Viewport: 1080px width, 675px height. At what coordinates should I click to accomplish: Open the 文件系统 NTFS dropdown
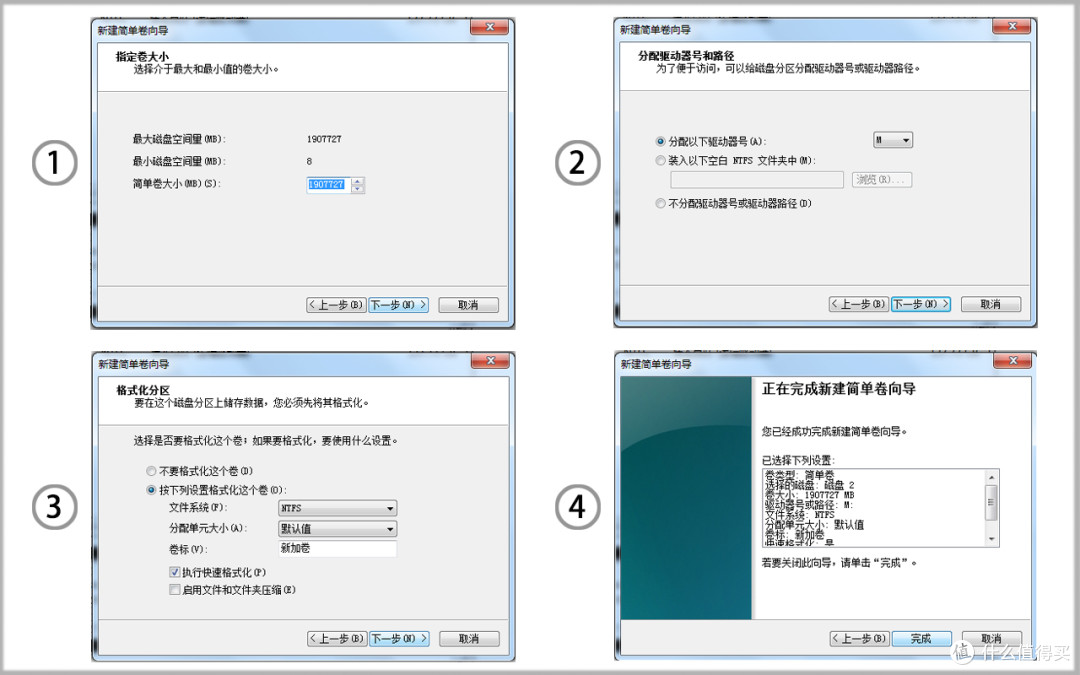(338, 508)
